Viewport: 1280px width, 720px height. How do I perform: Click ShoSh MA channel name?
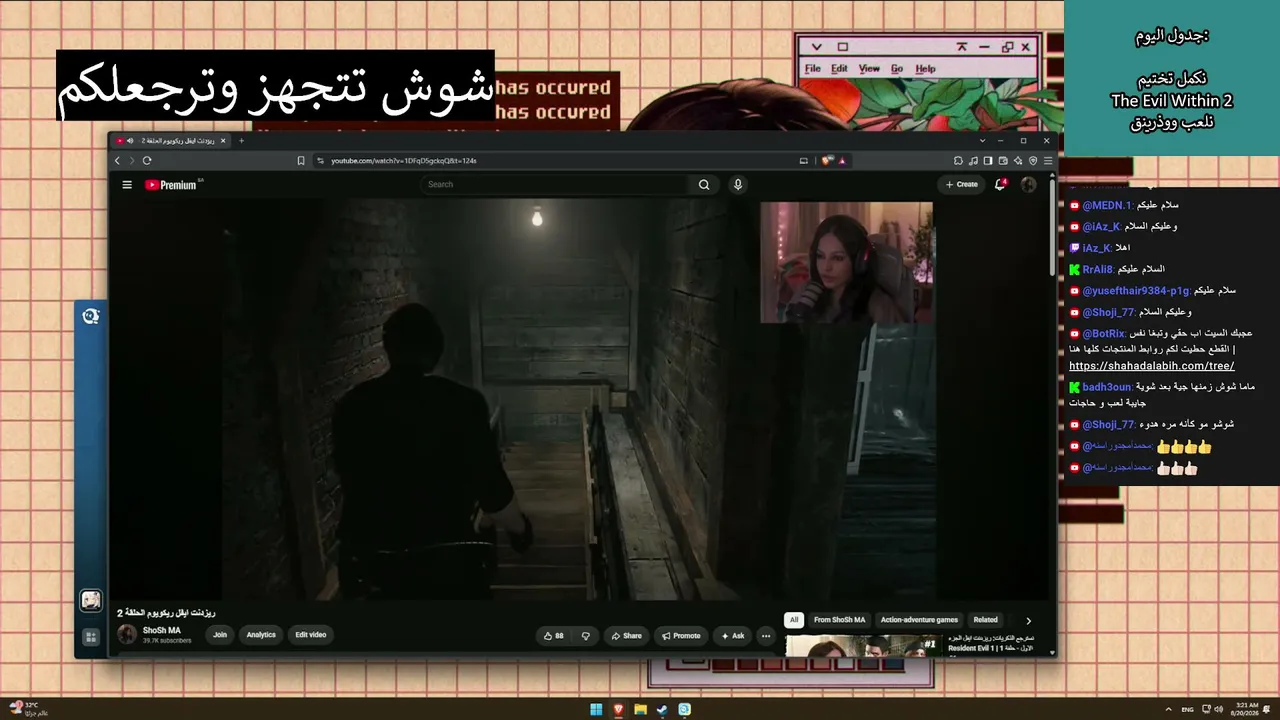pos(162,631)
